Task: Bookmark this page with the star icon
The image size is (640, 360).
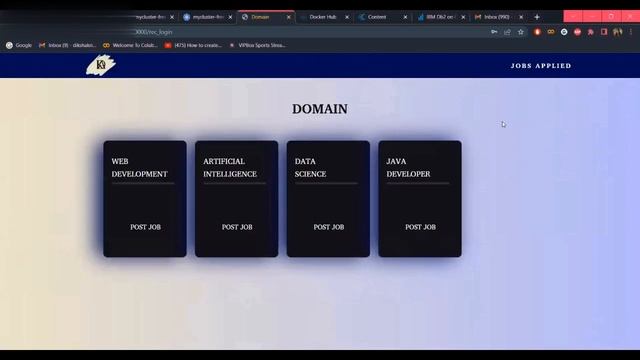Action: 521,32
